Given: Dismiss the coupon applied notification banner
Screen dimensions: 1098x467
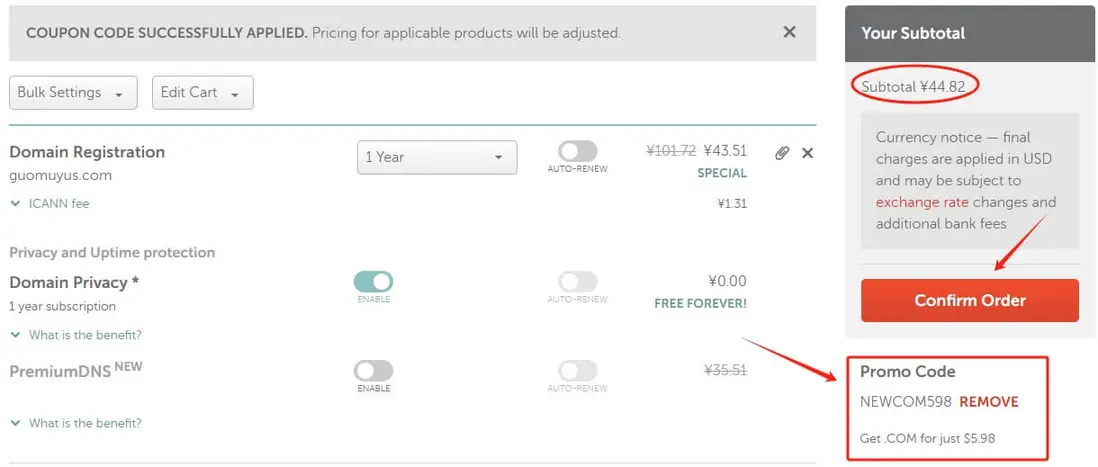Looking at the screenshot, I should tap(789, 32).
